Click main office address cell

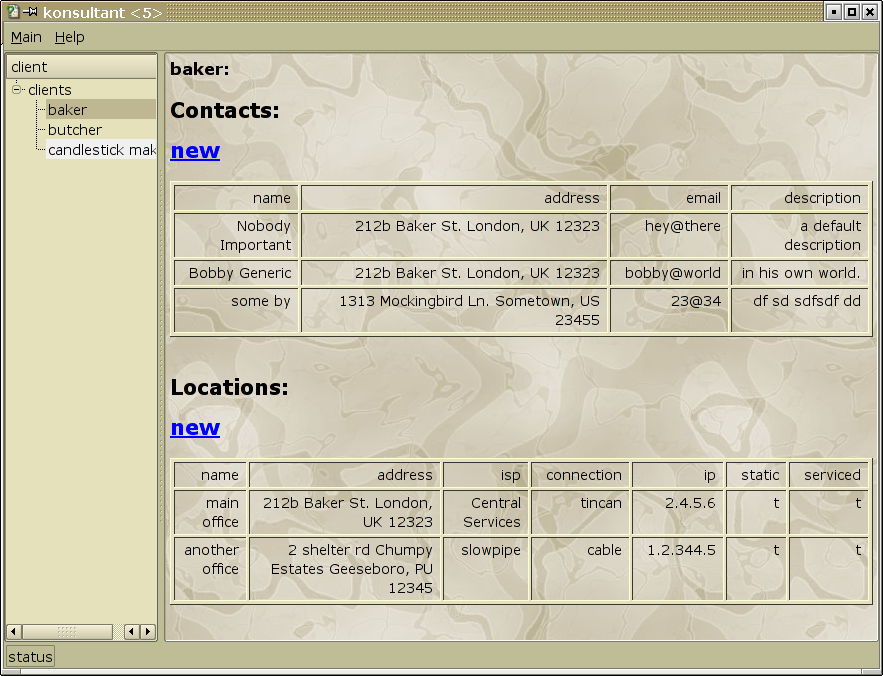tap(346, 513)
